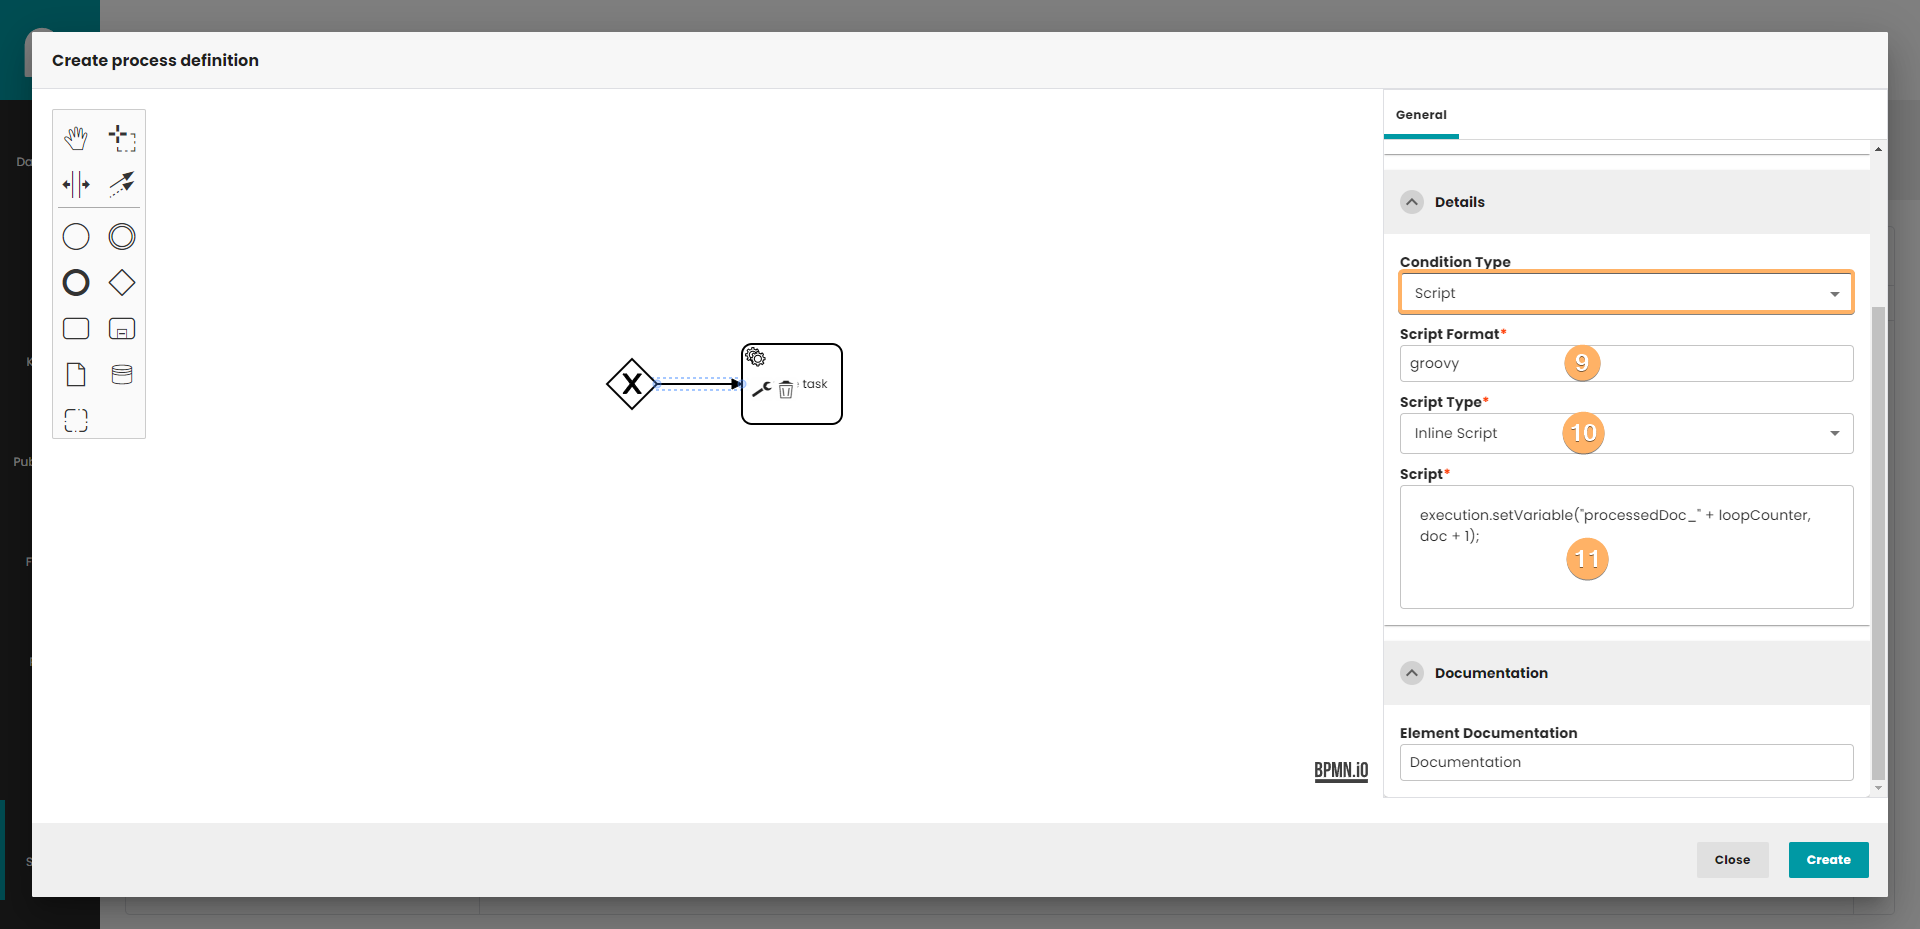
Task: Click the Create button
Action: click(1828, 860)
